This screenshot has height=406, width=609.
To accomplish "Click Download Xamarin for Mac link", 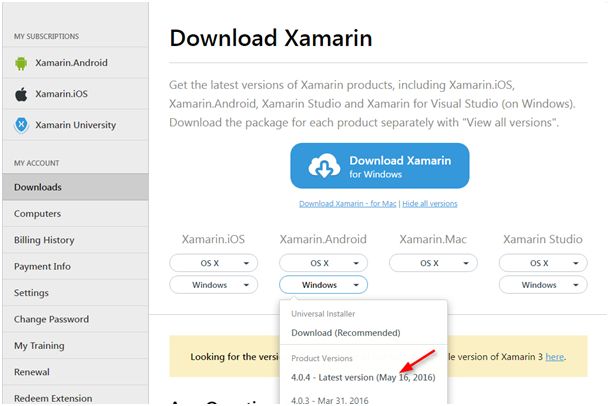I will pyautogui.click(x=347, y=204).
